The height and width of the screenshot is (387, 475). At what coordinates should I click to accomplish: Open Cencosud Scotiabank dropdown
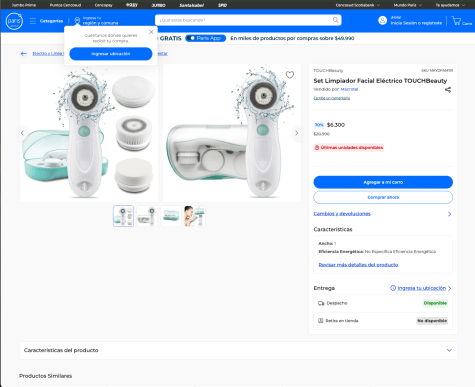tap(357, 5)
